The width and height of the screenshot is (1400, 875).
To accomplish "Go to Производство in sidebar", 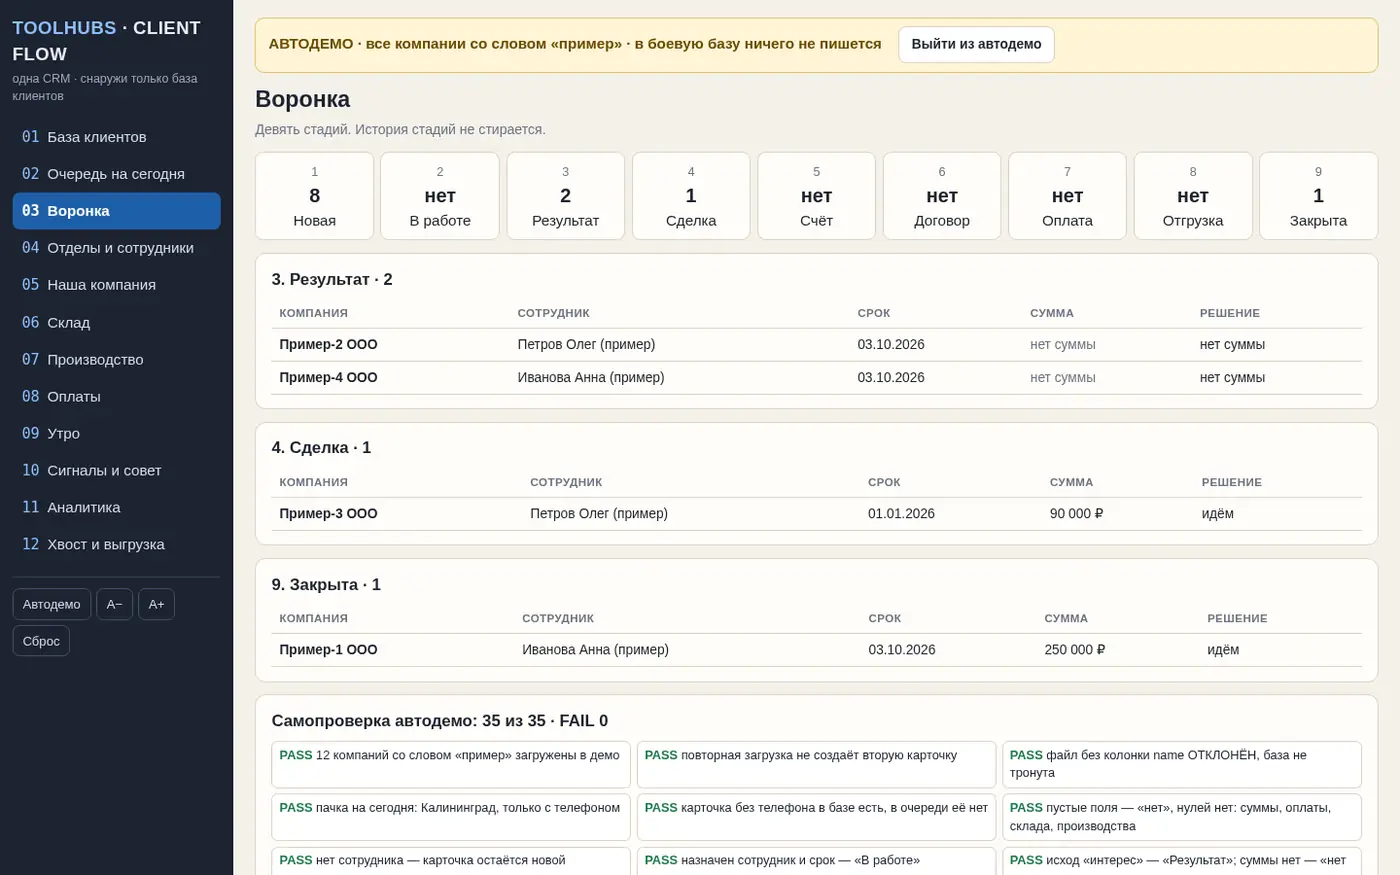I will click(x=116, y=359).
